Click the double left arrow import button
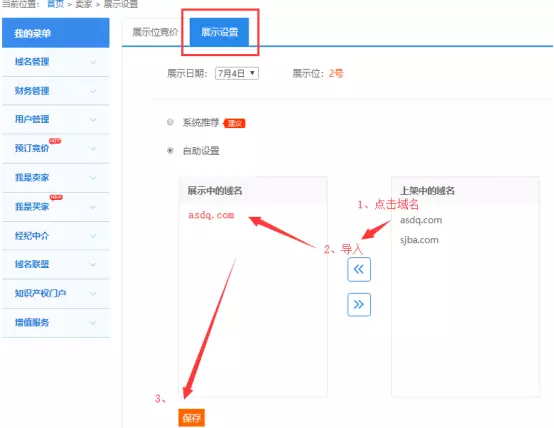 [x=359, y=269]
